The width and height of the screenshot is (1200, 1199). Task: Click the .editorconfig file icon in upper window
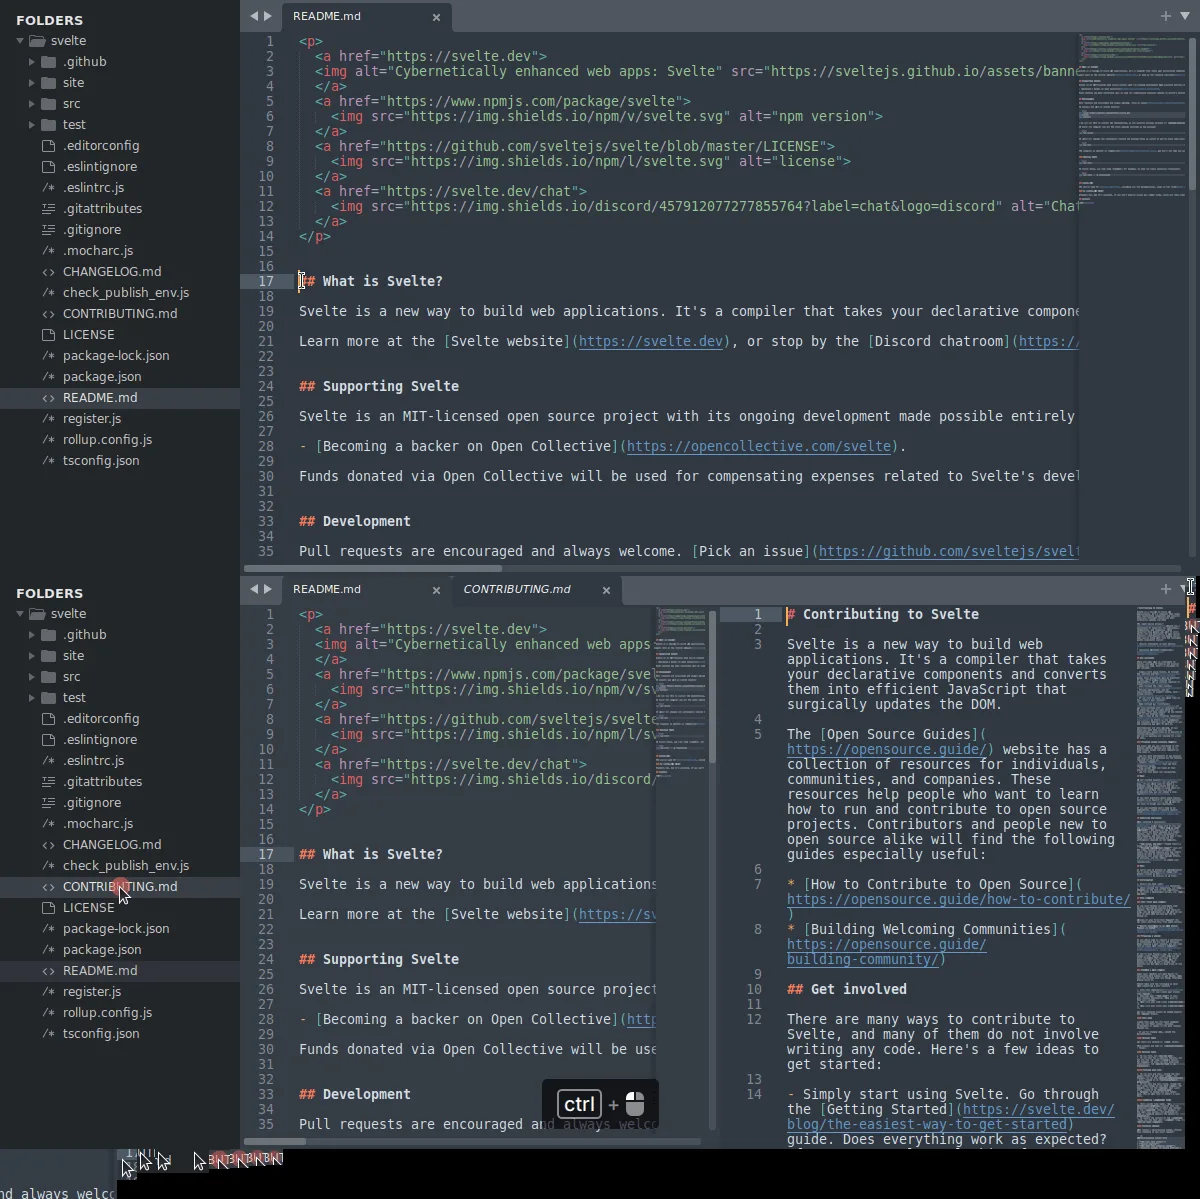(x=48, y=146)
